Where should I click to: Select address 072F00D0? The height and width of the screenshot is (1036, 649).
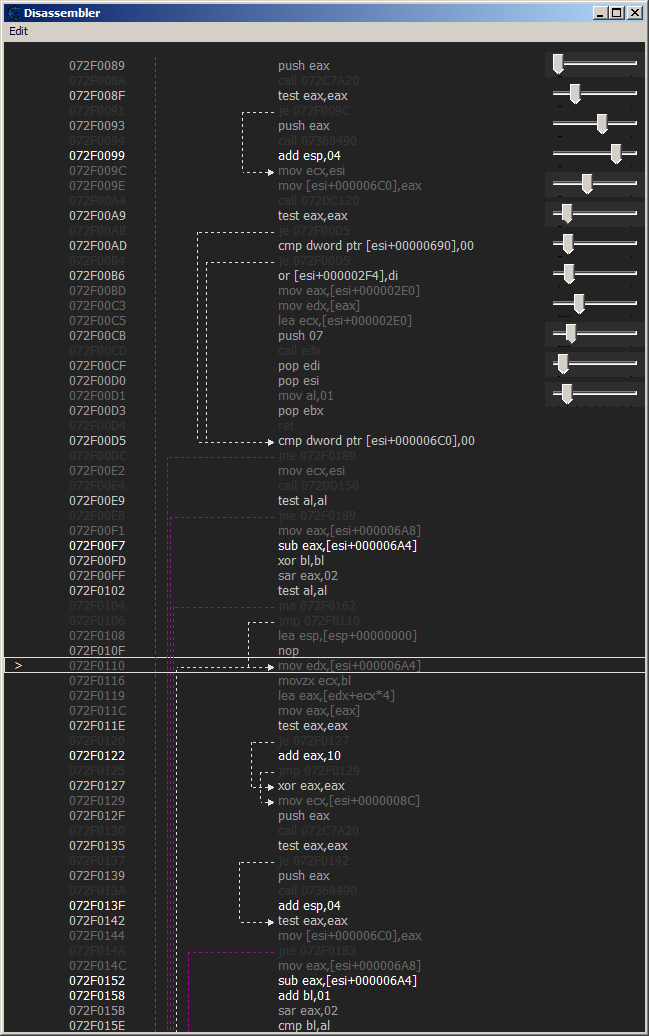(x=97, y=381)
